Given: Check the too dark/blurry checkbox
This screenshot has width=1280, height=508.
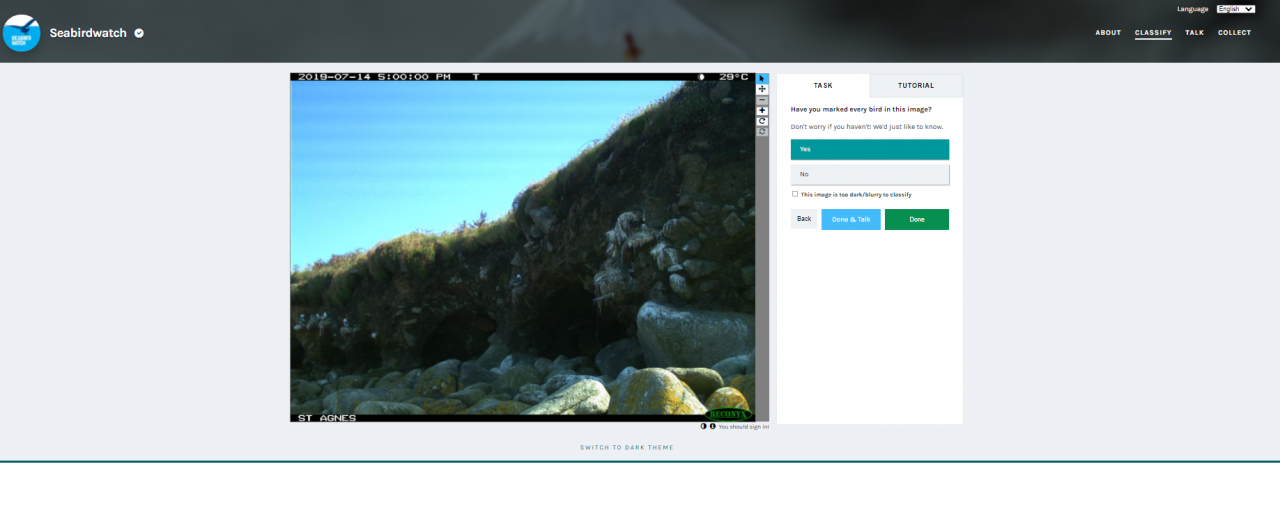Looking at the screenshot, I should [x=795, y=194].
